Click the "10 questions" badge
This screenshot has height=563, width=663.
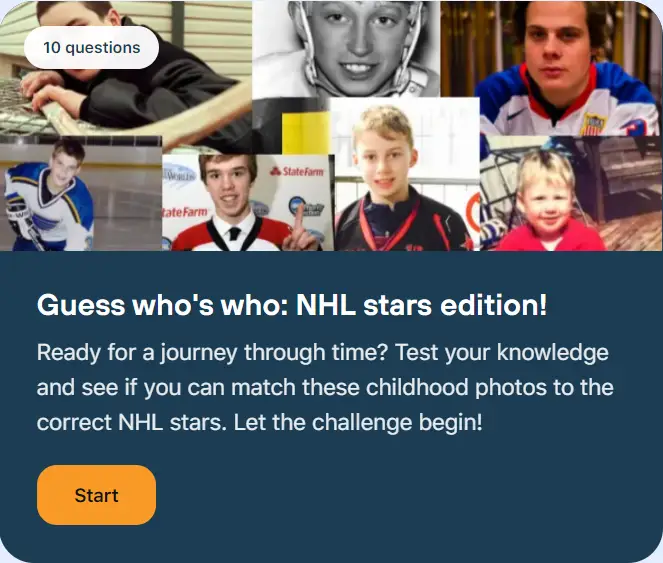91,47
